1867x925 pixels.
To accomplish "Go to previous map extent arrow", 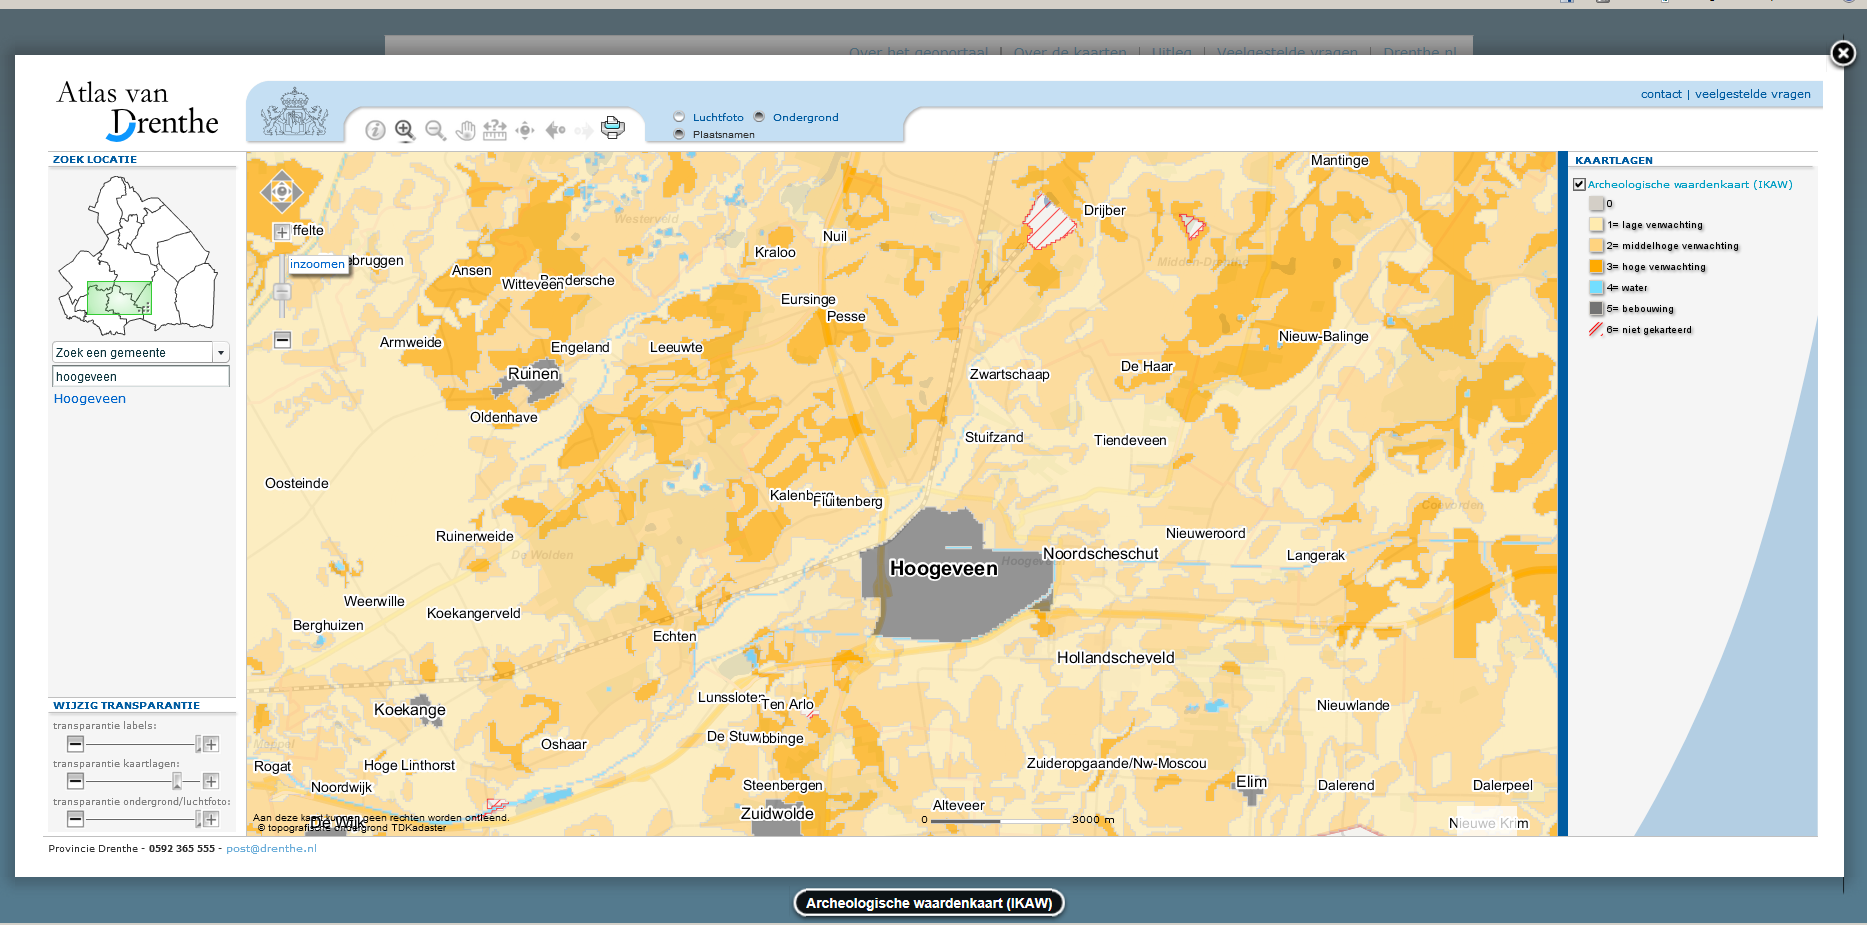I will pos(555,130).
